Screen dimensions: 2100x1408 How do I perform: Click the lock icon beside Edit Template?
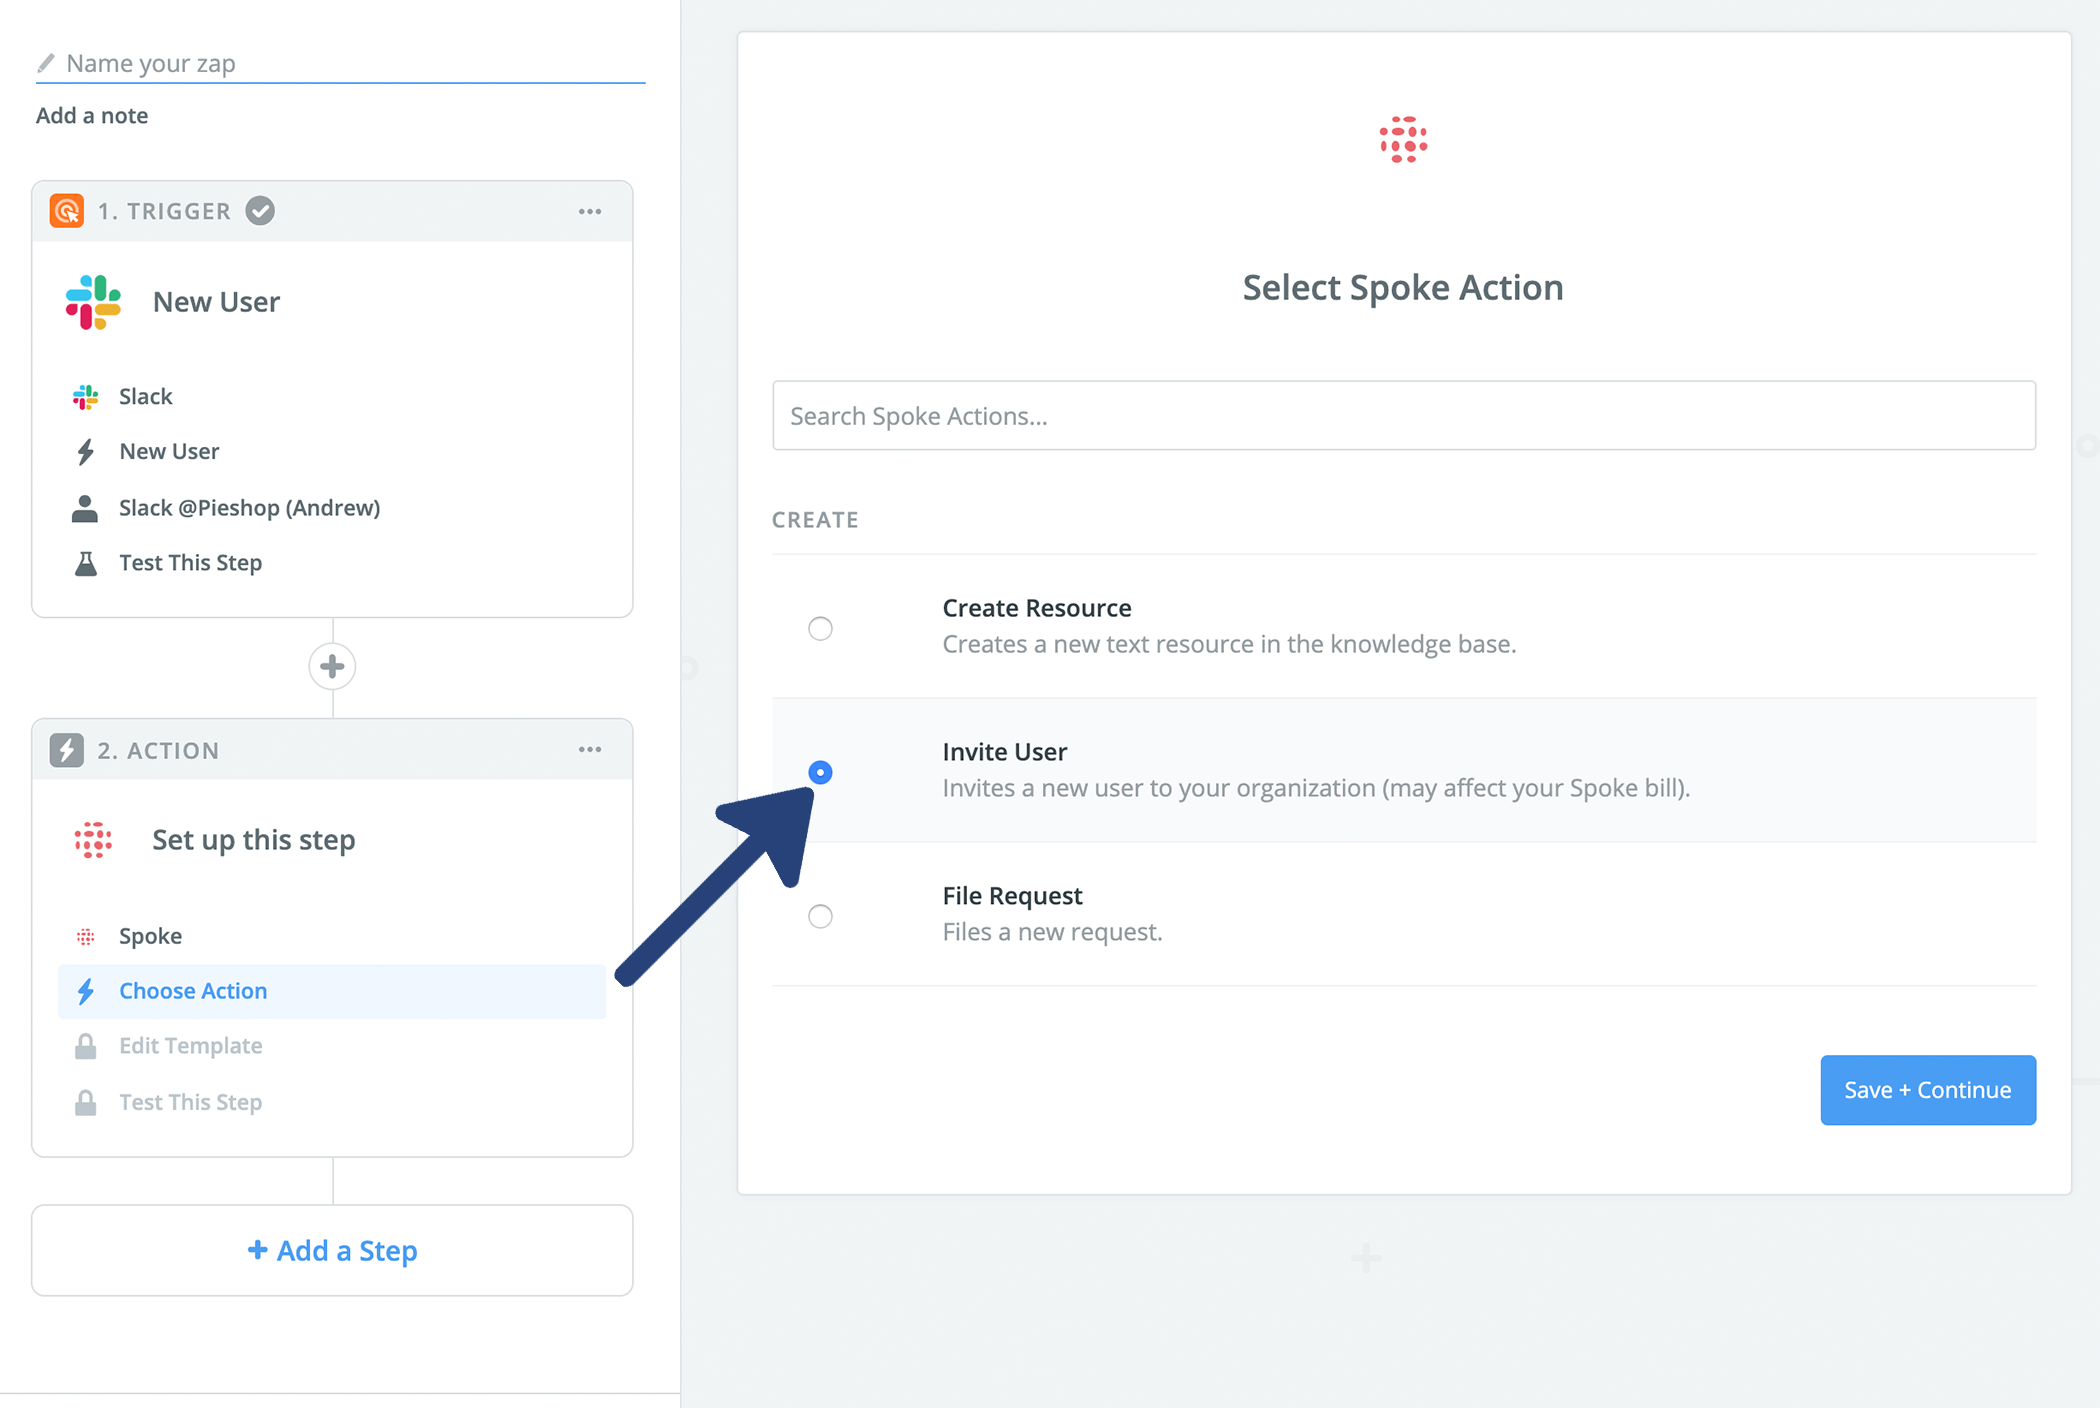(86, 1046)
